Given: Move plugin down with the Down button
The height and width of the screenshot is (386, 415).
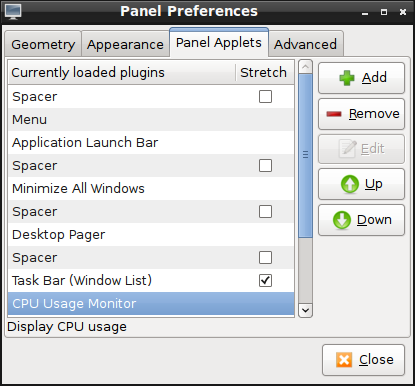Looking at the screenshot, I should (x=361, y=220).
